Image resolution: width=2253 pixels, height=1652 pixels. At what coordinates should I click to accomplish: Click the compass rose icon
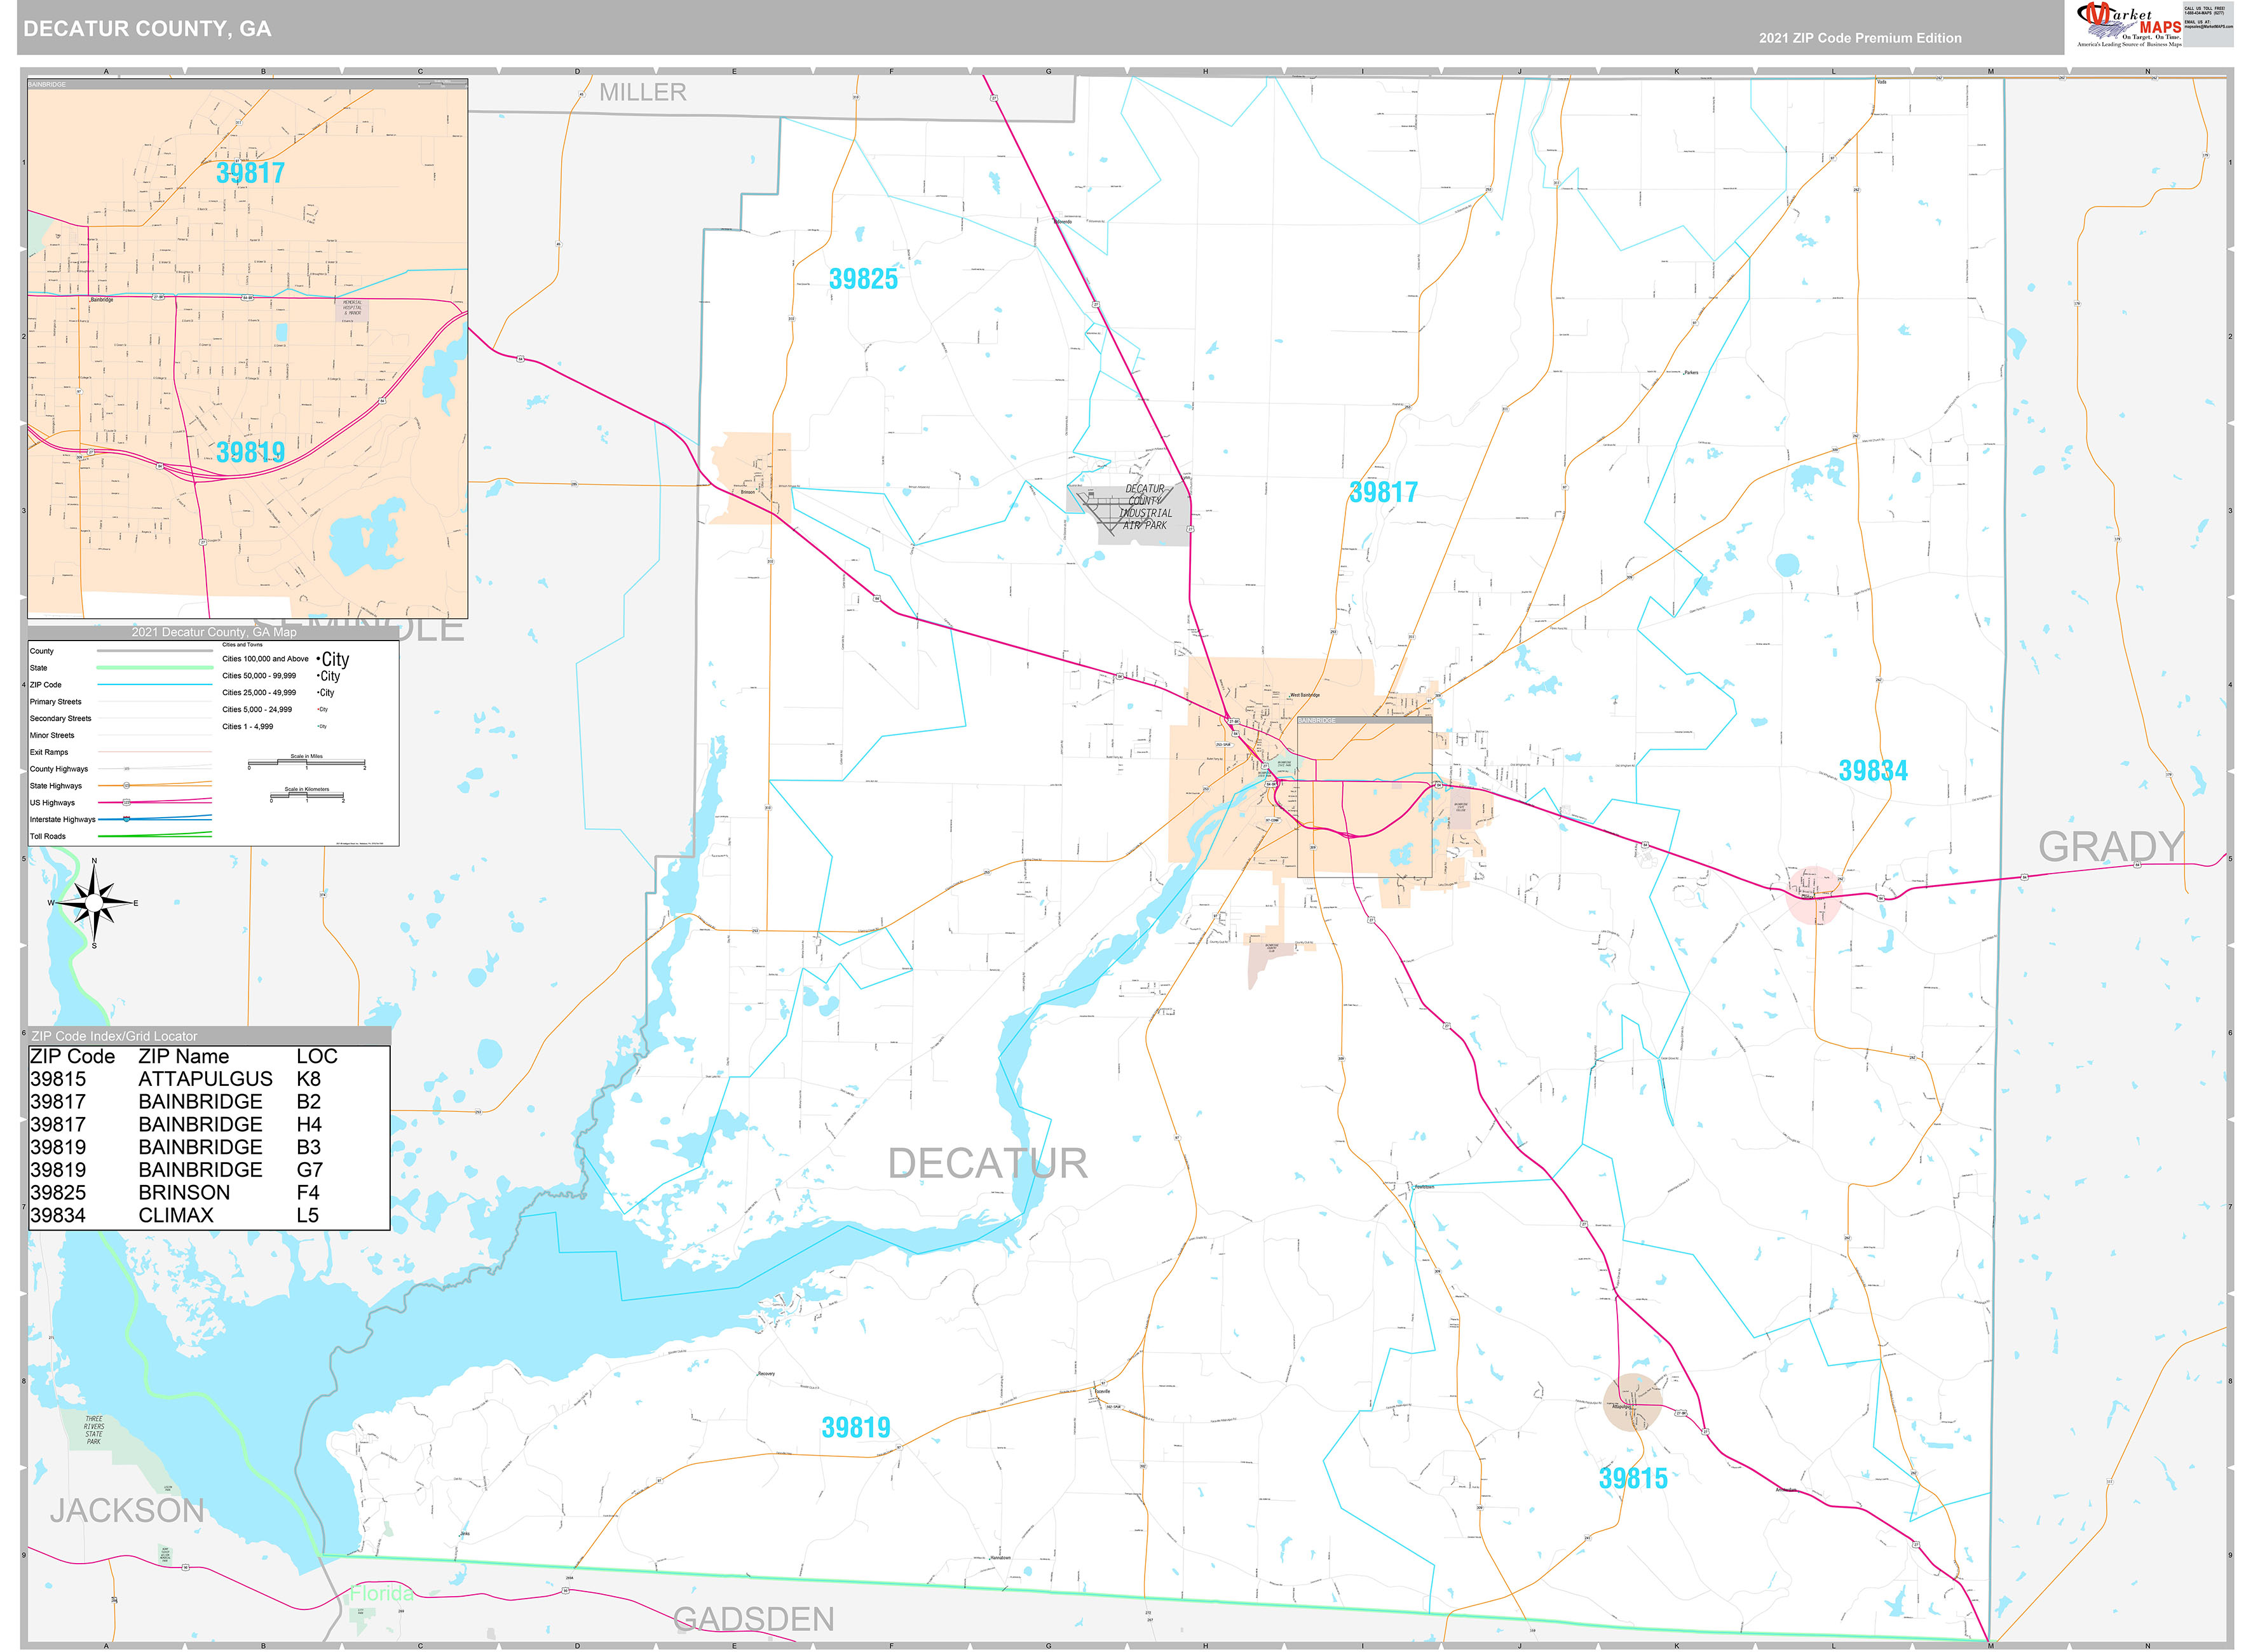[93, 902]
